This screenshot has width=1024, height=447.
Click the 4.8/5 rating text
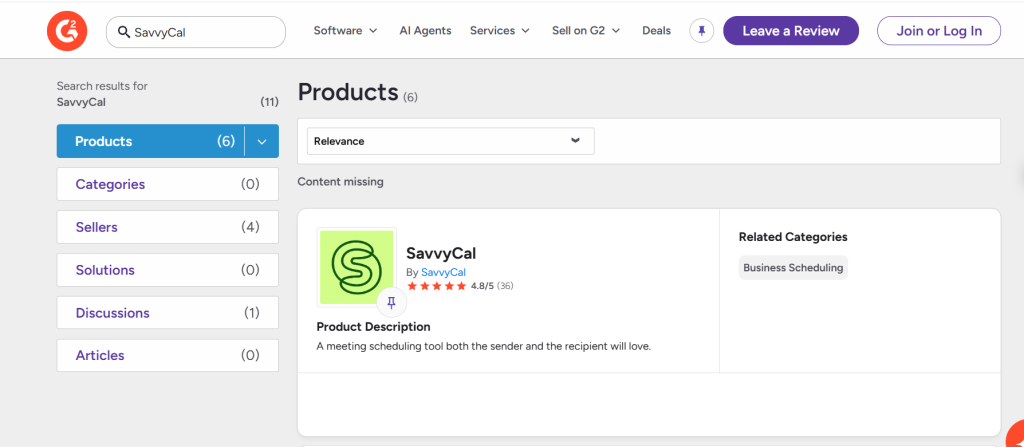click(482, 286)
